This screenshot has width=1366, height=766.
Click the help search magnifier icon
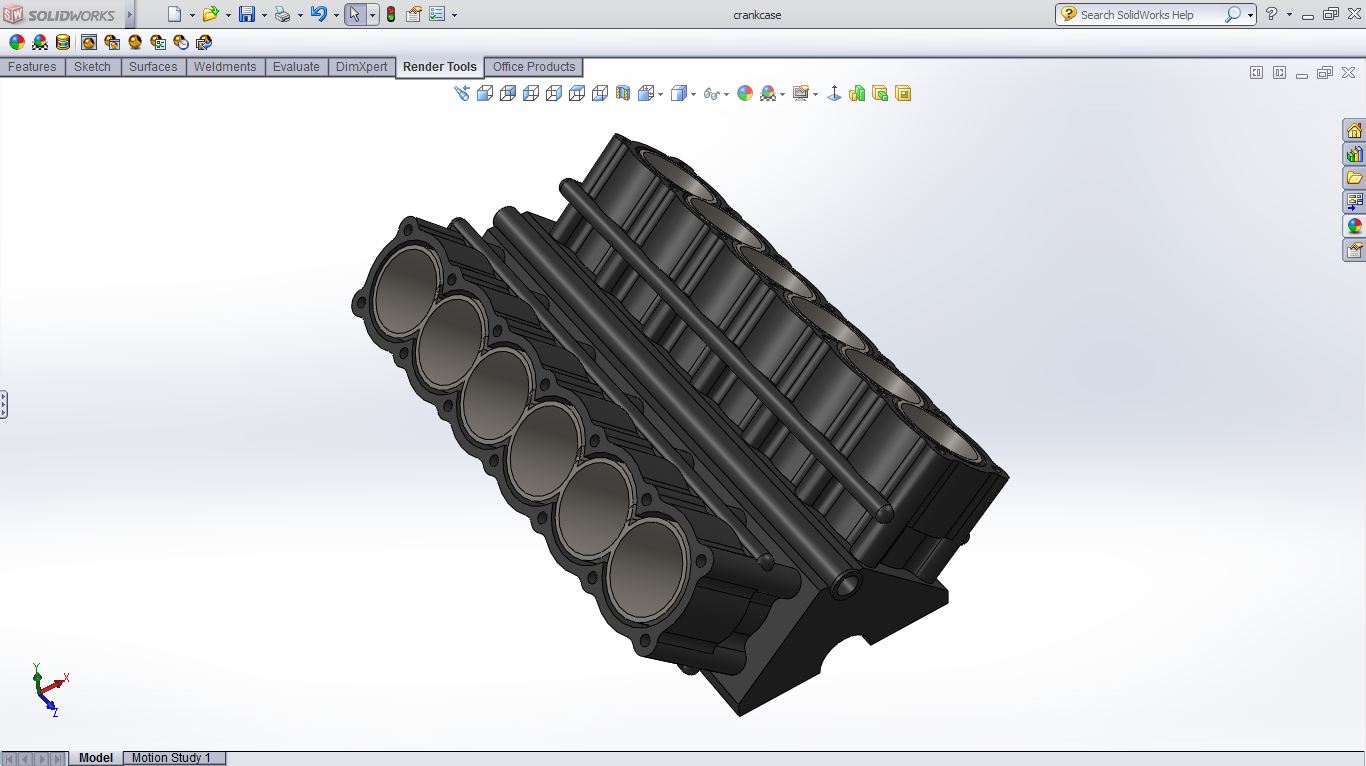1232,14
